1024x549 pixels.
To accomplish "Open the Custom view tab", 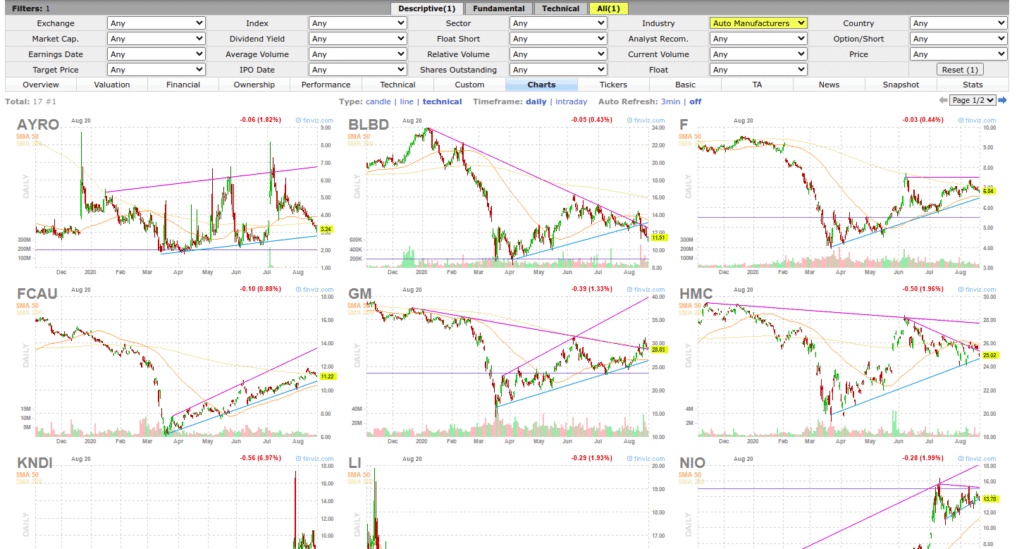I will [x=470, y=85].
